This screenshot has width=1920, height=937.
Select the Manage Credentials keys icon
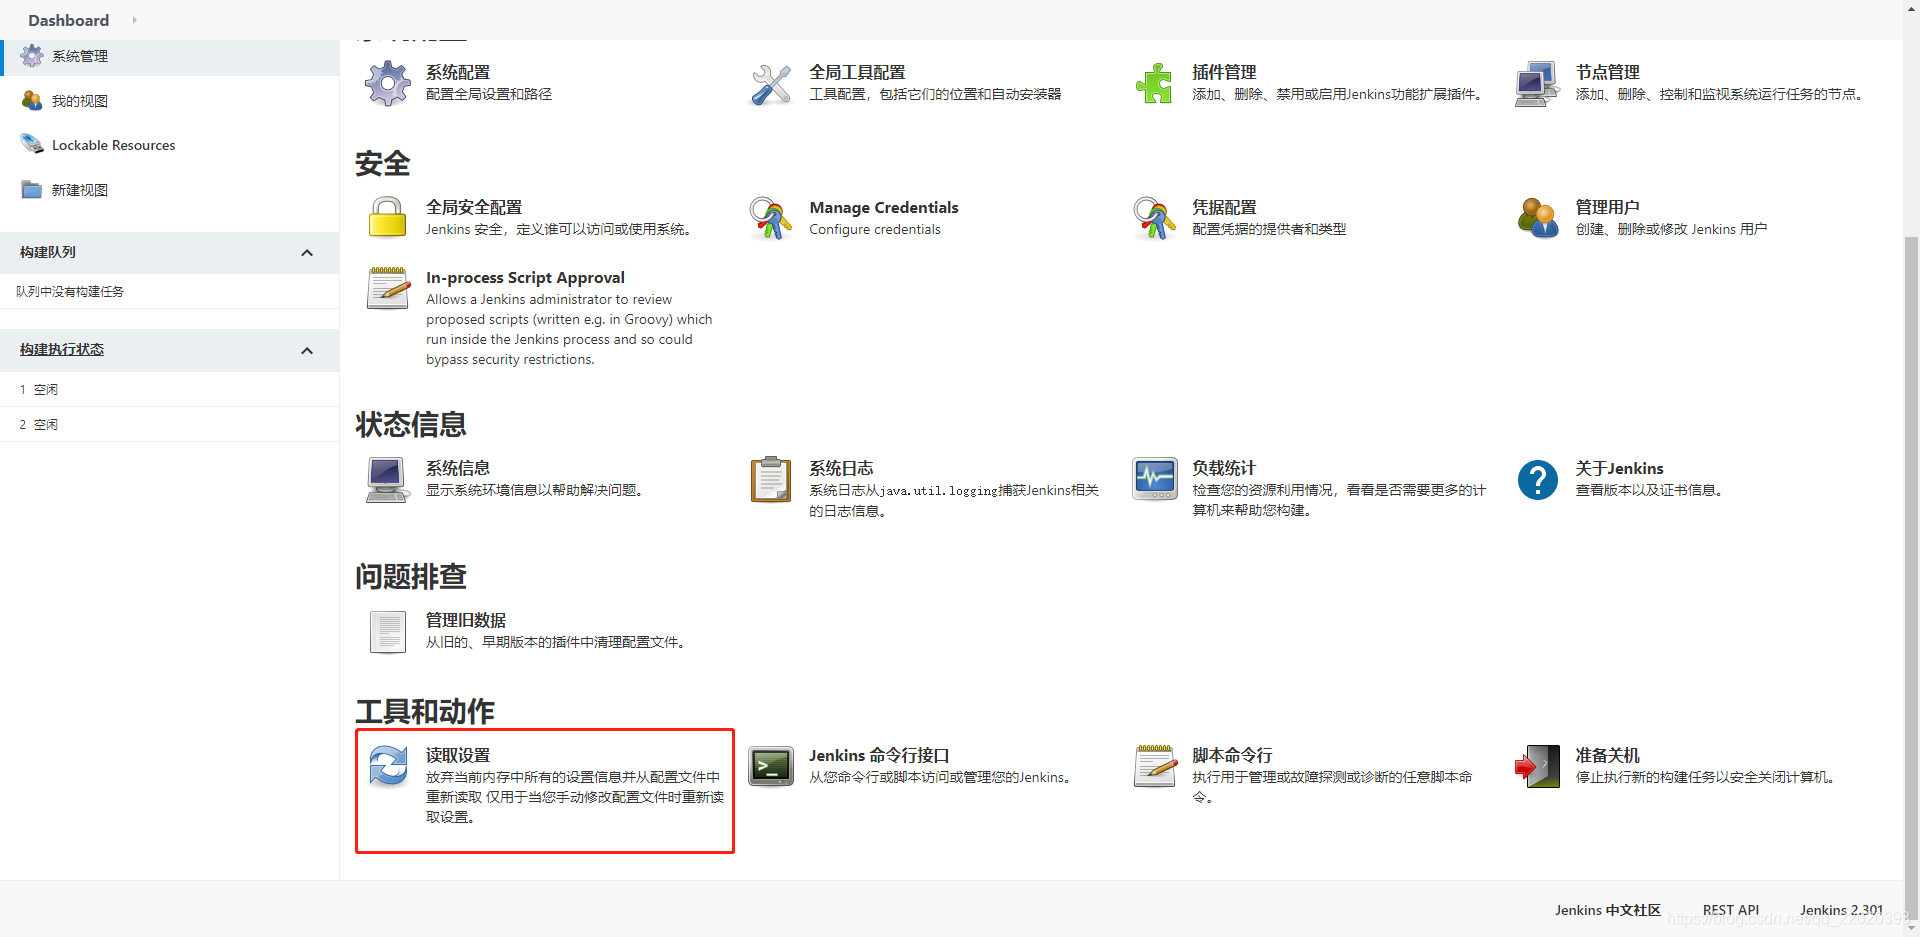coord(770,217)
